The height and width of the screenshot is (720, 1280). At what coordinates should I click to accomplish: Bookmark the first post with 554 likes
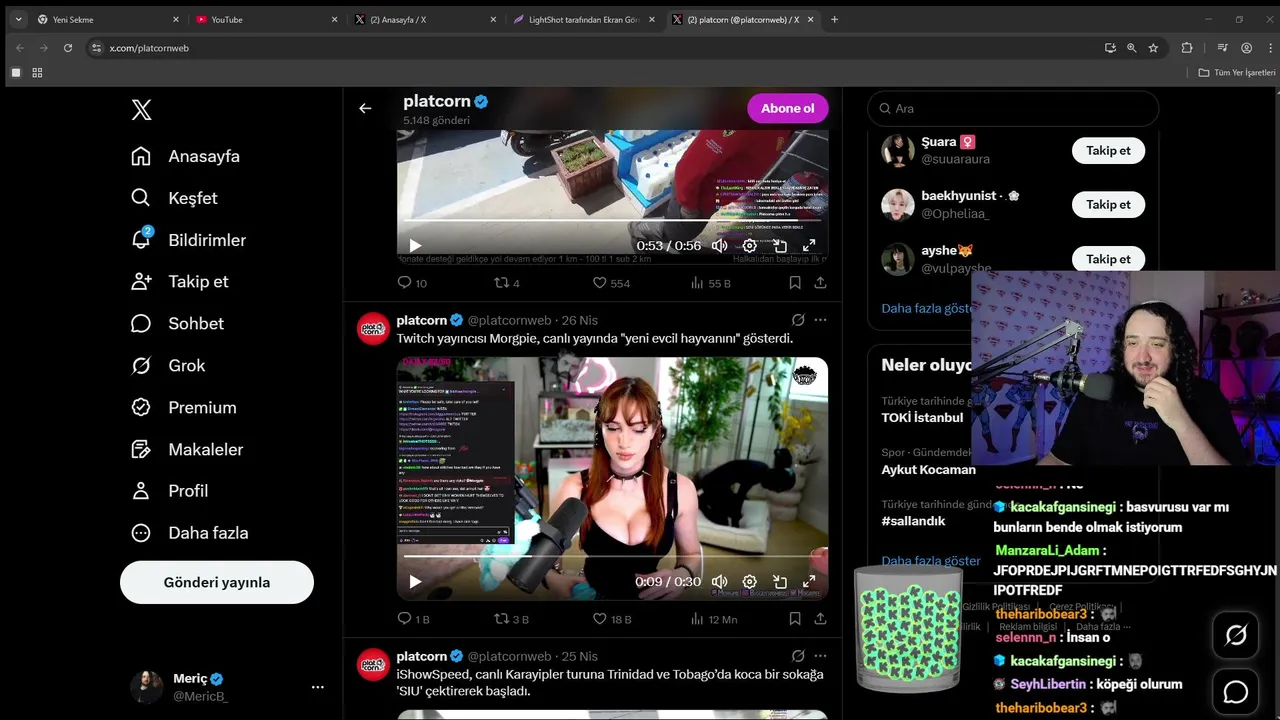click(x=795, y=283)
